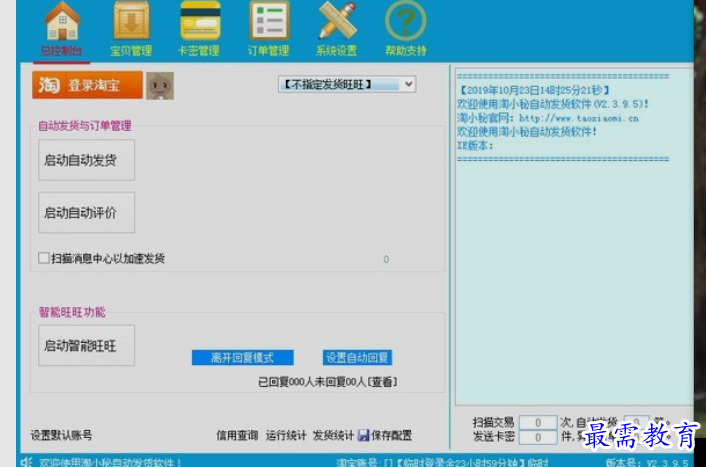Click the floppy disk save icon

(x=363, y=435)
